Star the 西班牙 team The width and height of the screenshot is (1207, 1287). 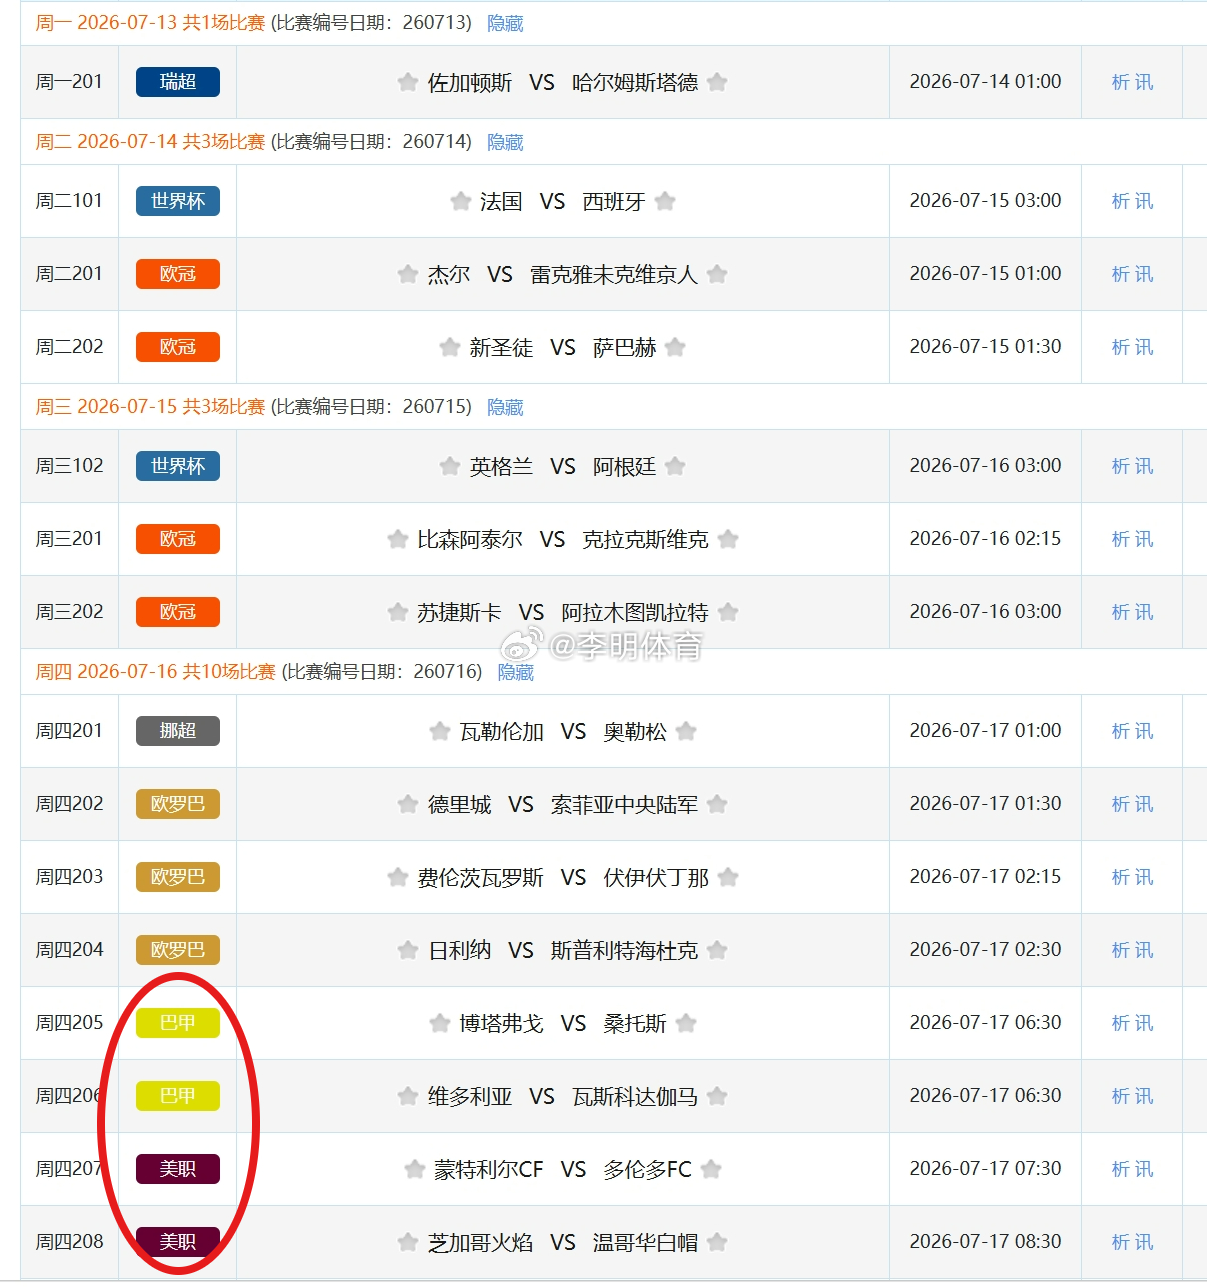[x=665, y=201]
